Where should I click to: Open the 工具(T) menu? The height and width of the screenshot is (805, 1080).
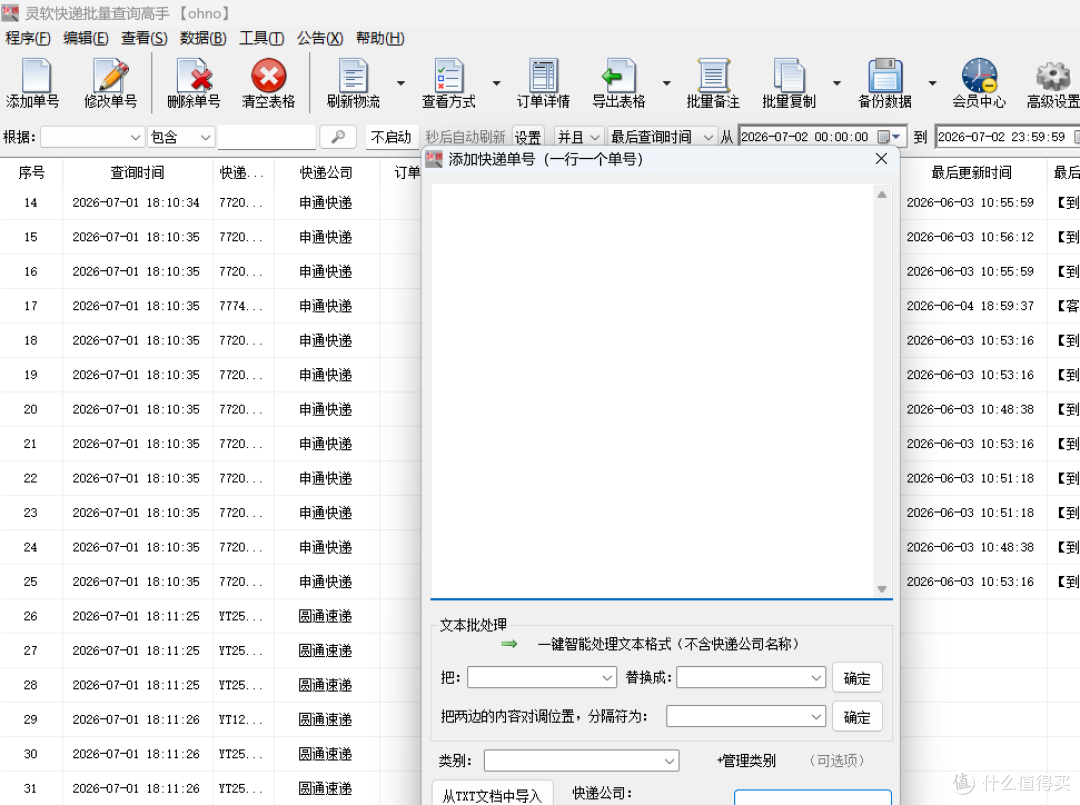[262, 39]
